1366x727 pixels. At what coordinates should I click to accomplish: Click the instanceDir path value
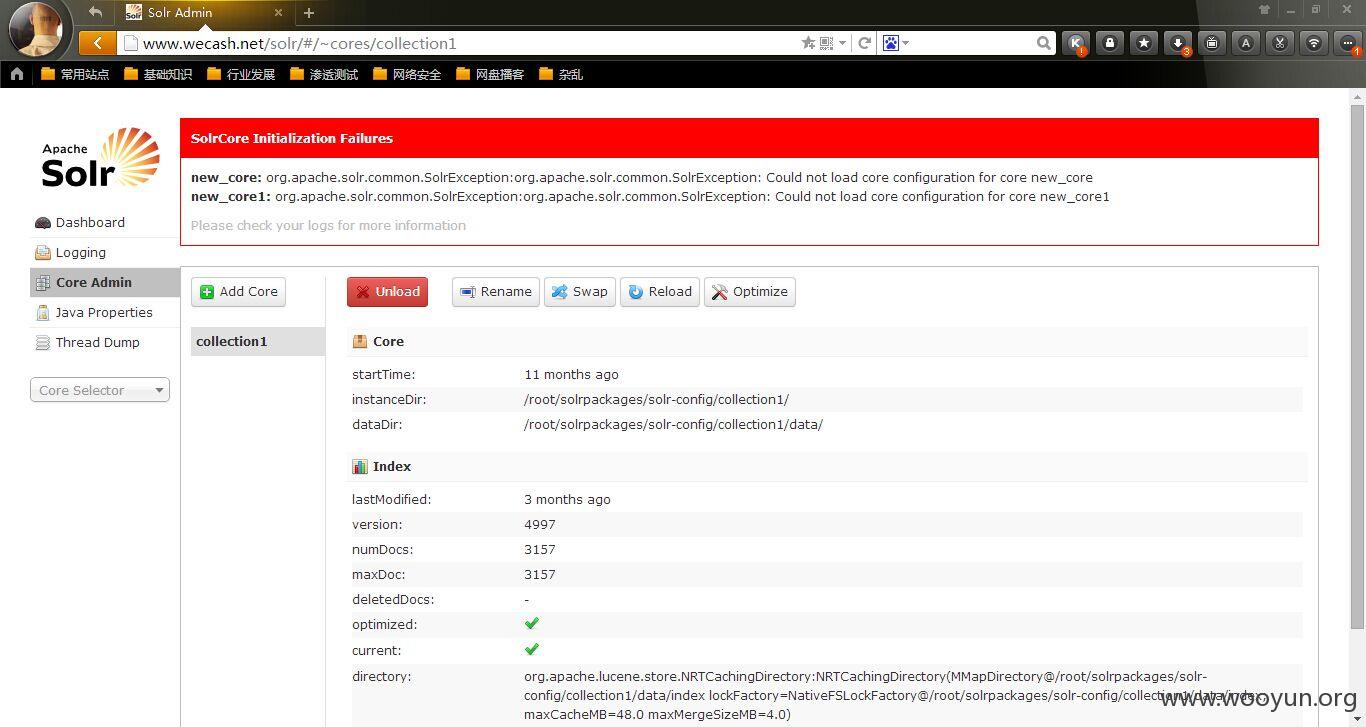(656, 399)
